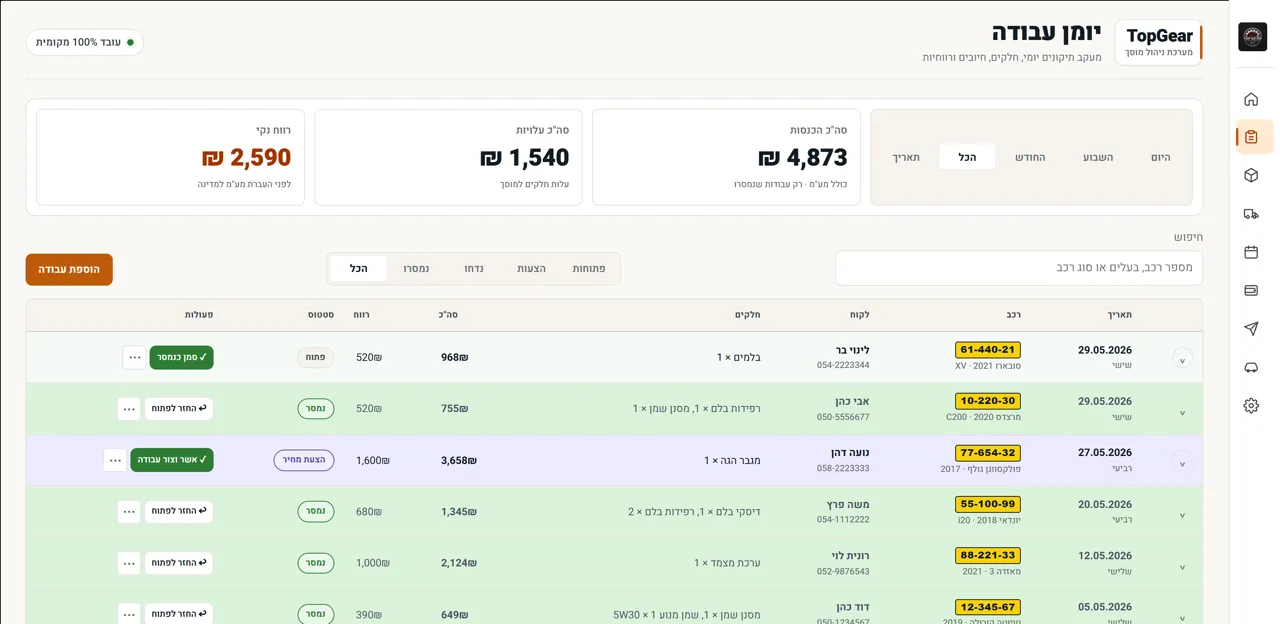
Task: Open more actions menu for רונית לוי row
Action: point(129,563)
